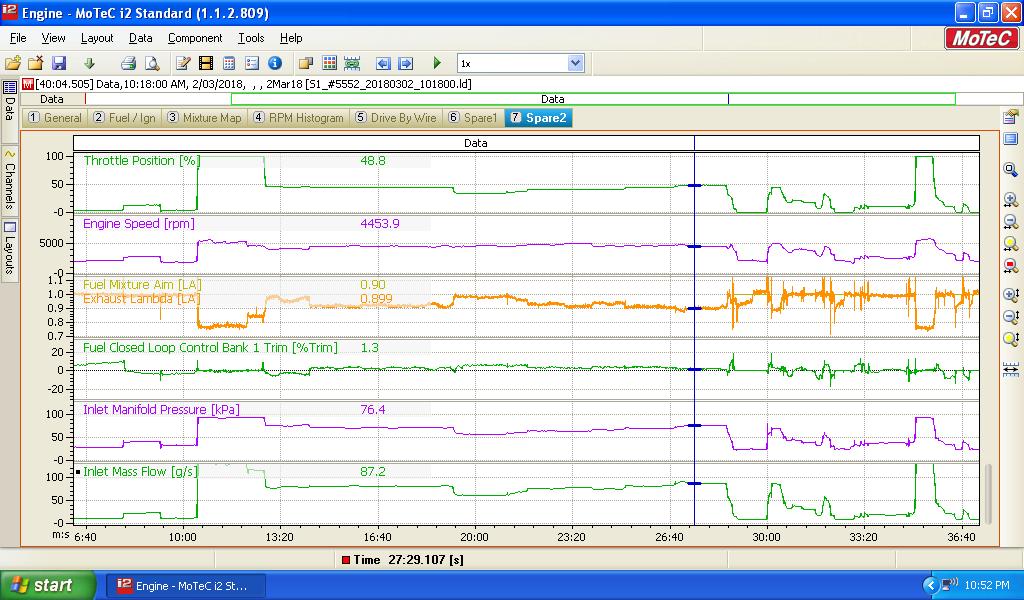This screenshot has height=600, width=1024.
Task: Click the Fuel Mixture Aim [LA] label
Action: (142, 285)
